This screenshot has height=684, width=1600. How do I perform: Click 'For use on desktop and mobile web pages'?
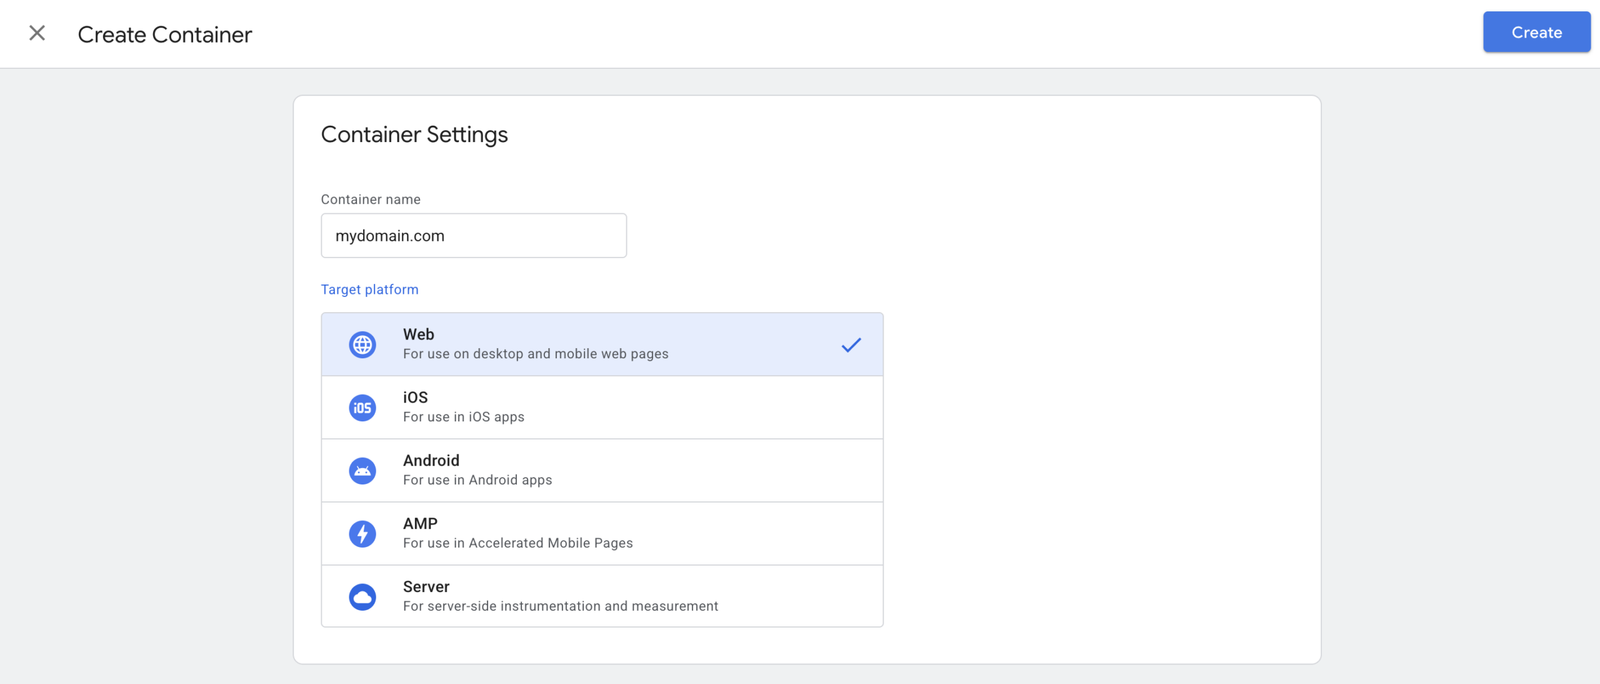tap(536, 354)
